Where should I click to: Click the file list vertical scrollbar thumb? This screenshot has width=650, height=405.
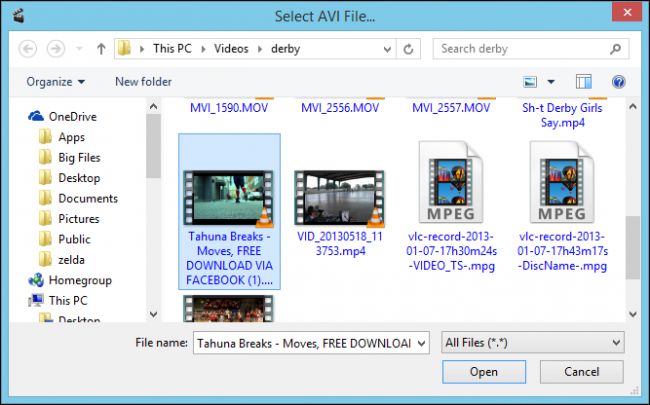633,248
